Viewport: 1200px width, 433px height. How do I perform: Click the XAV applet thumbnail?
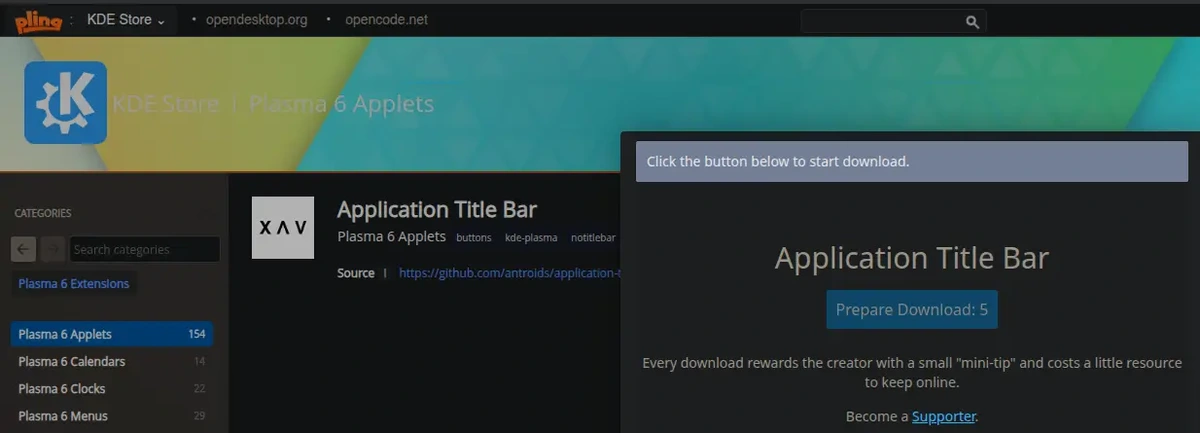tap(282, 228)
